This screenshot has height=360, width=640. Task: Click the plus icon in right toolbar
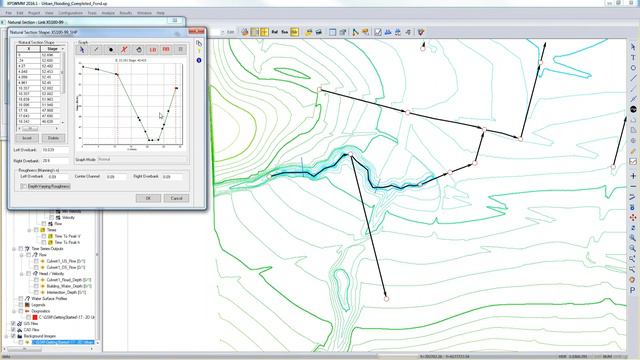tap(633, 176)
